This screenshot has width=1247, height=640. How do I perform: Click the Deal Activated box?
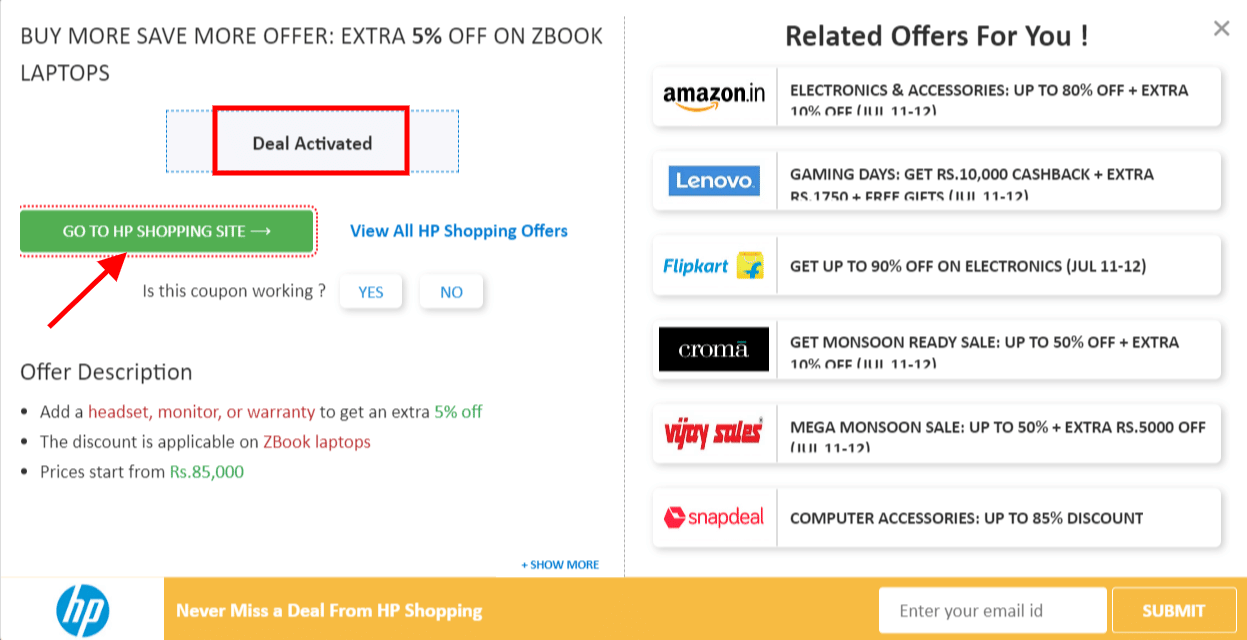coord(311,143)
